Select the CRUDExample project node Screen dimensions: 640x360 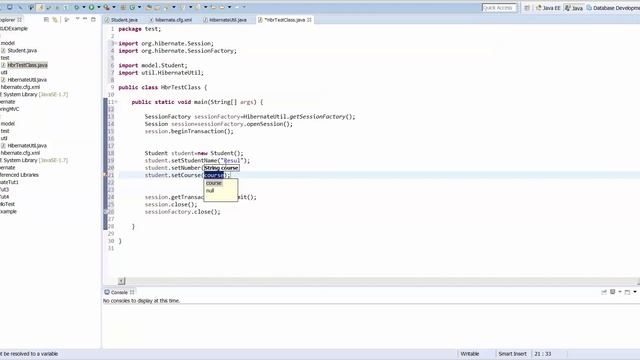pyautogui.click(x=14, y=29)
